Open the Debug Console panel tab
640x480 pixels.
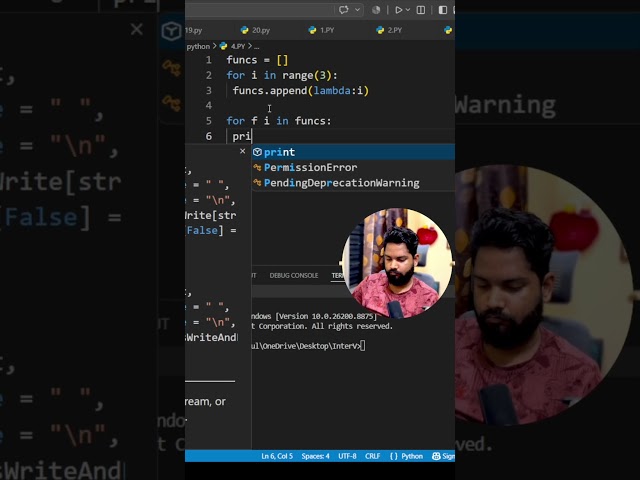click(x=294, y=276)
